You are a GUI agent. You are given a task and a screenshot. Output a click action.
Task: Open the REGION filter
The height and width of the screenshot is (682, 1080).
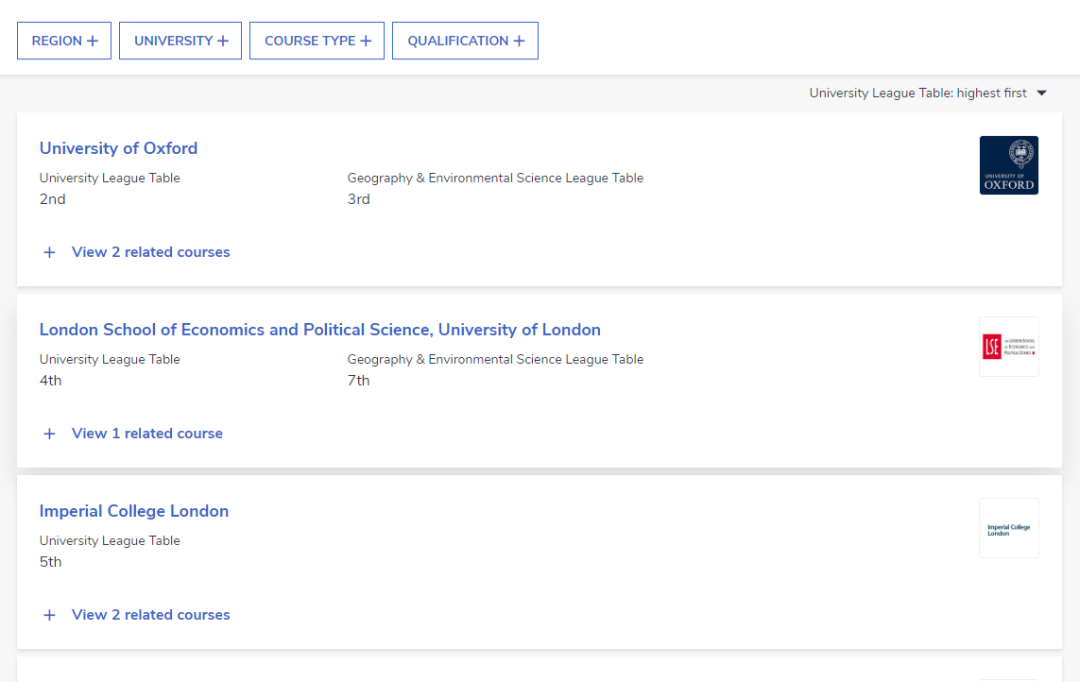[64, 41]
